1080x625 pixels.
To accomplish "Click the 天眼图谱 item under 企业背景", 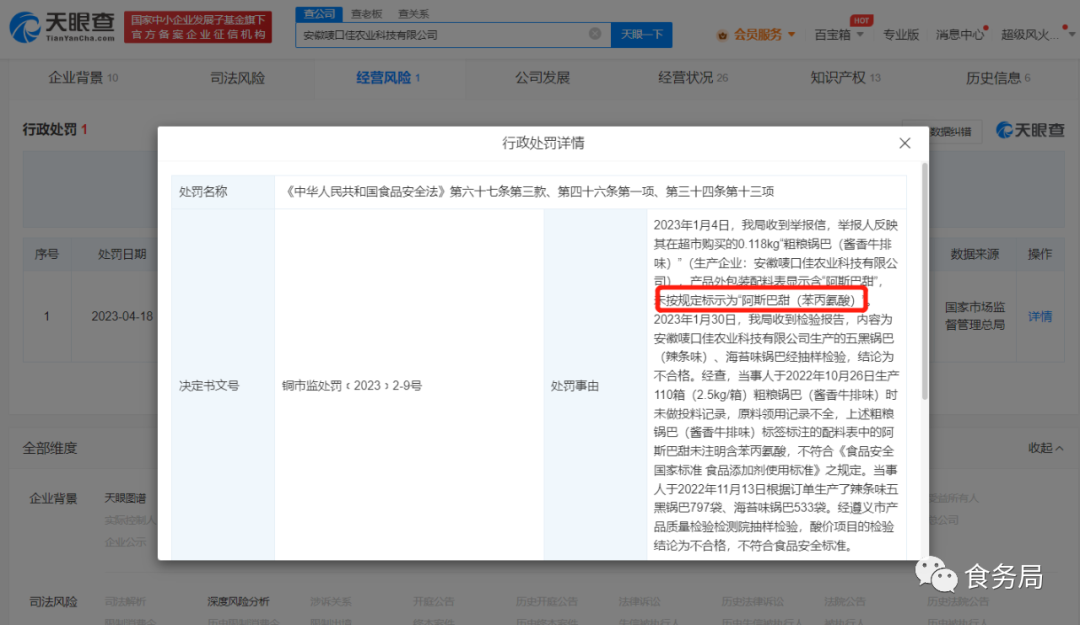I will click(x=125, y=498).
